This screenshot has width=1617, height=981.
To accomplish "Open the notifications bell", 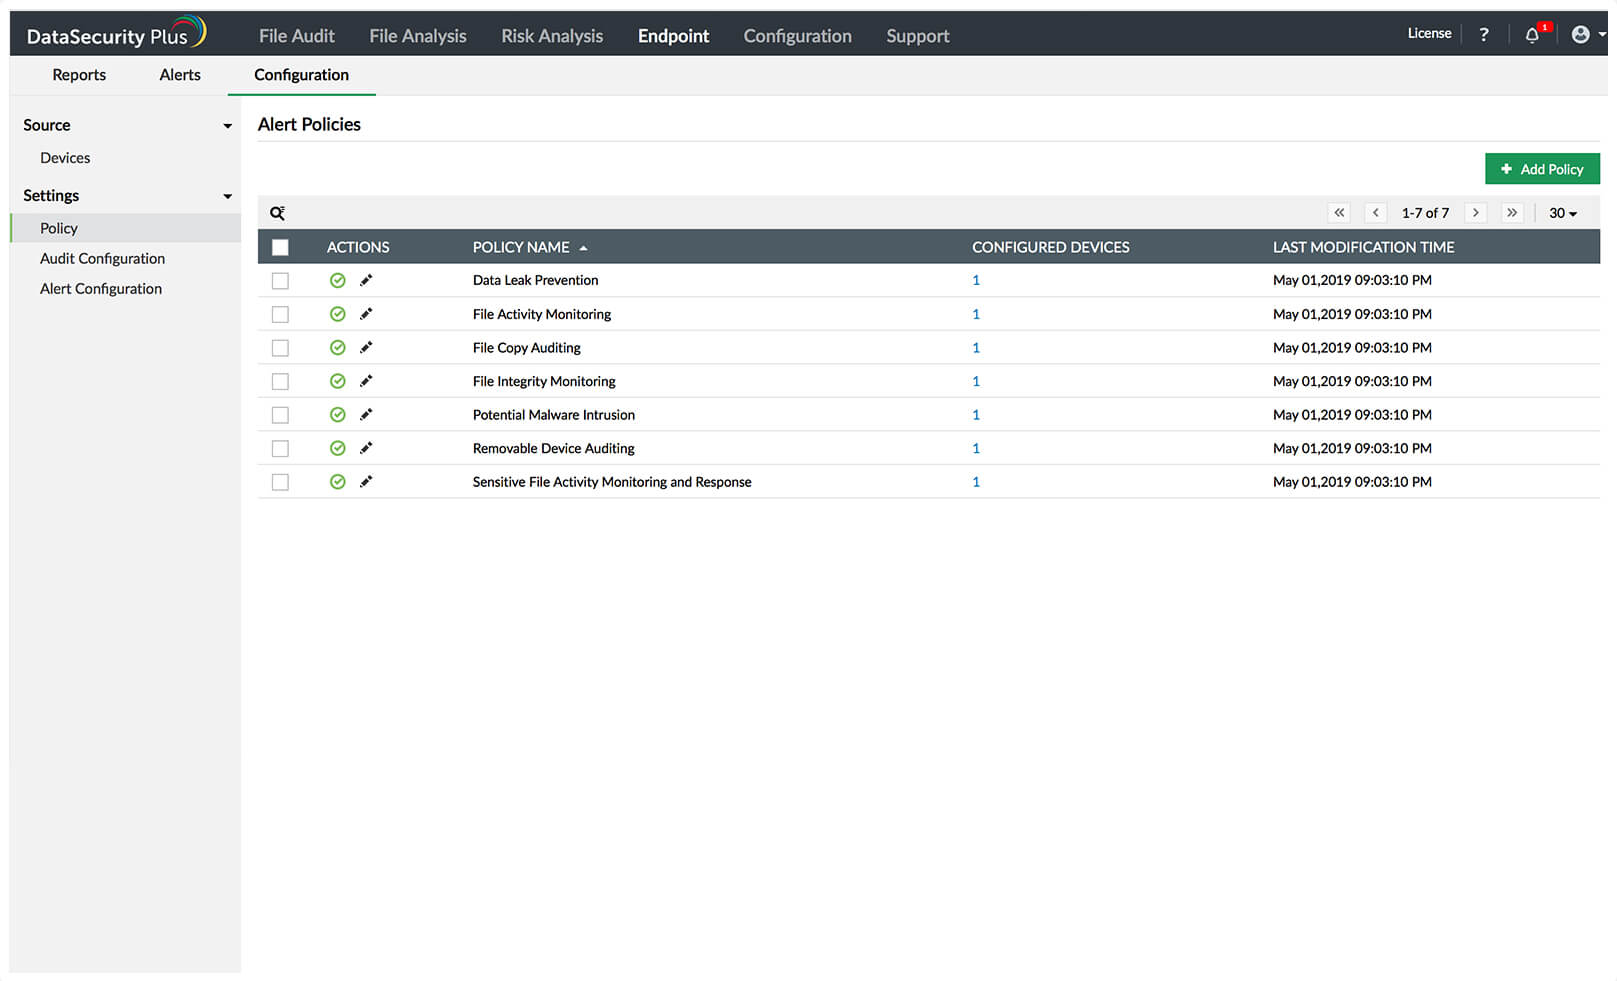I will pos(1532,35).
